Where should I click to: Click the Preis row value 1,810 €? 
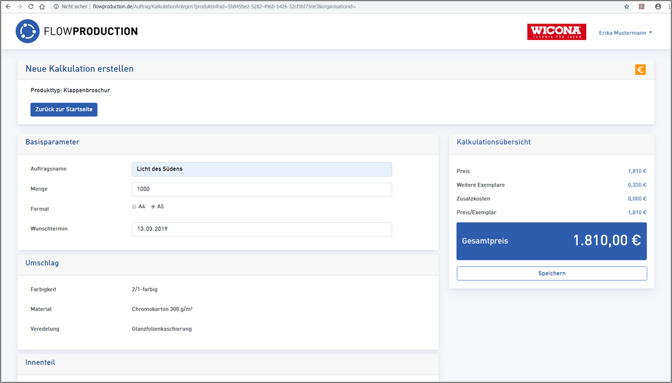tap(637, 171)
